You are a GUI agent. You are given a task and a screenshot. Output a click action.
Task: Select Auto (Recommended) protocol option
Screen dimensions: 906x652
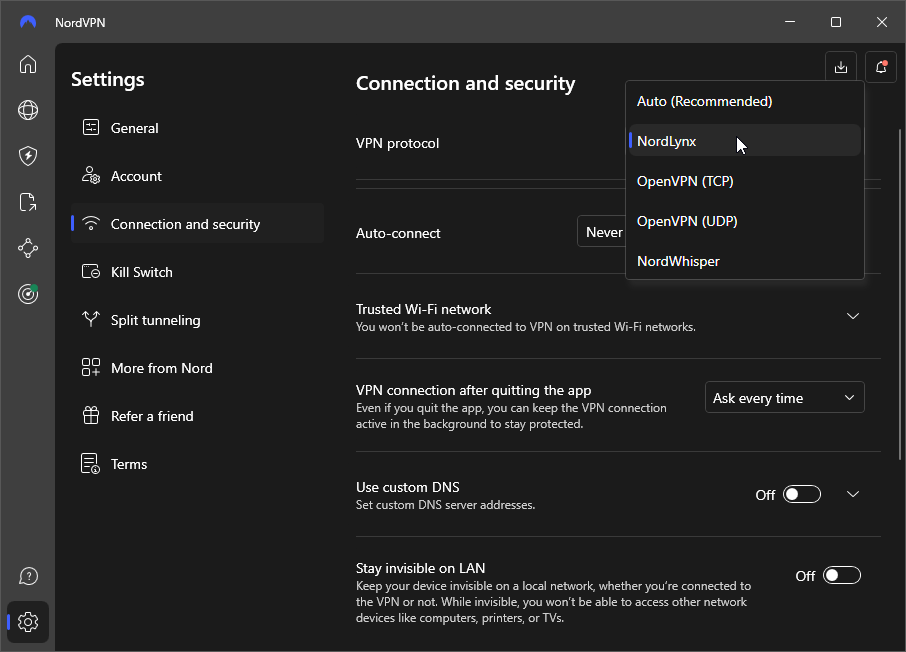pyautogui.click(x=745, y=101)
